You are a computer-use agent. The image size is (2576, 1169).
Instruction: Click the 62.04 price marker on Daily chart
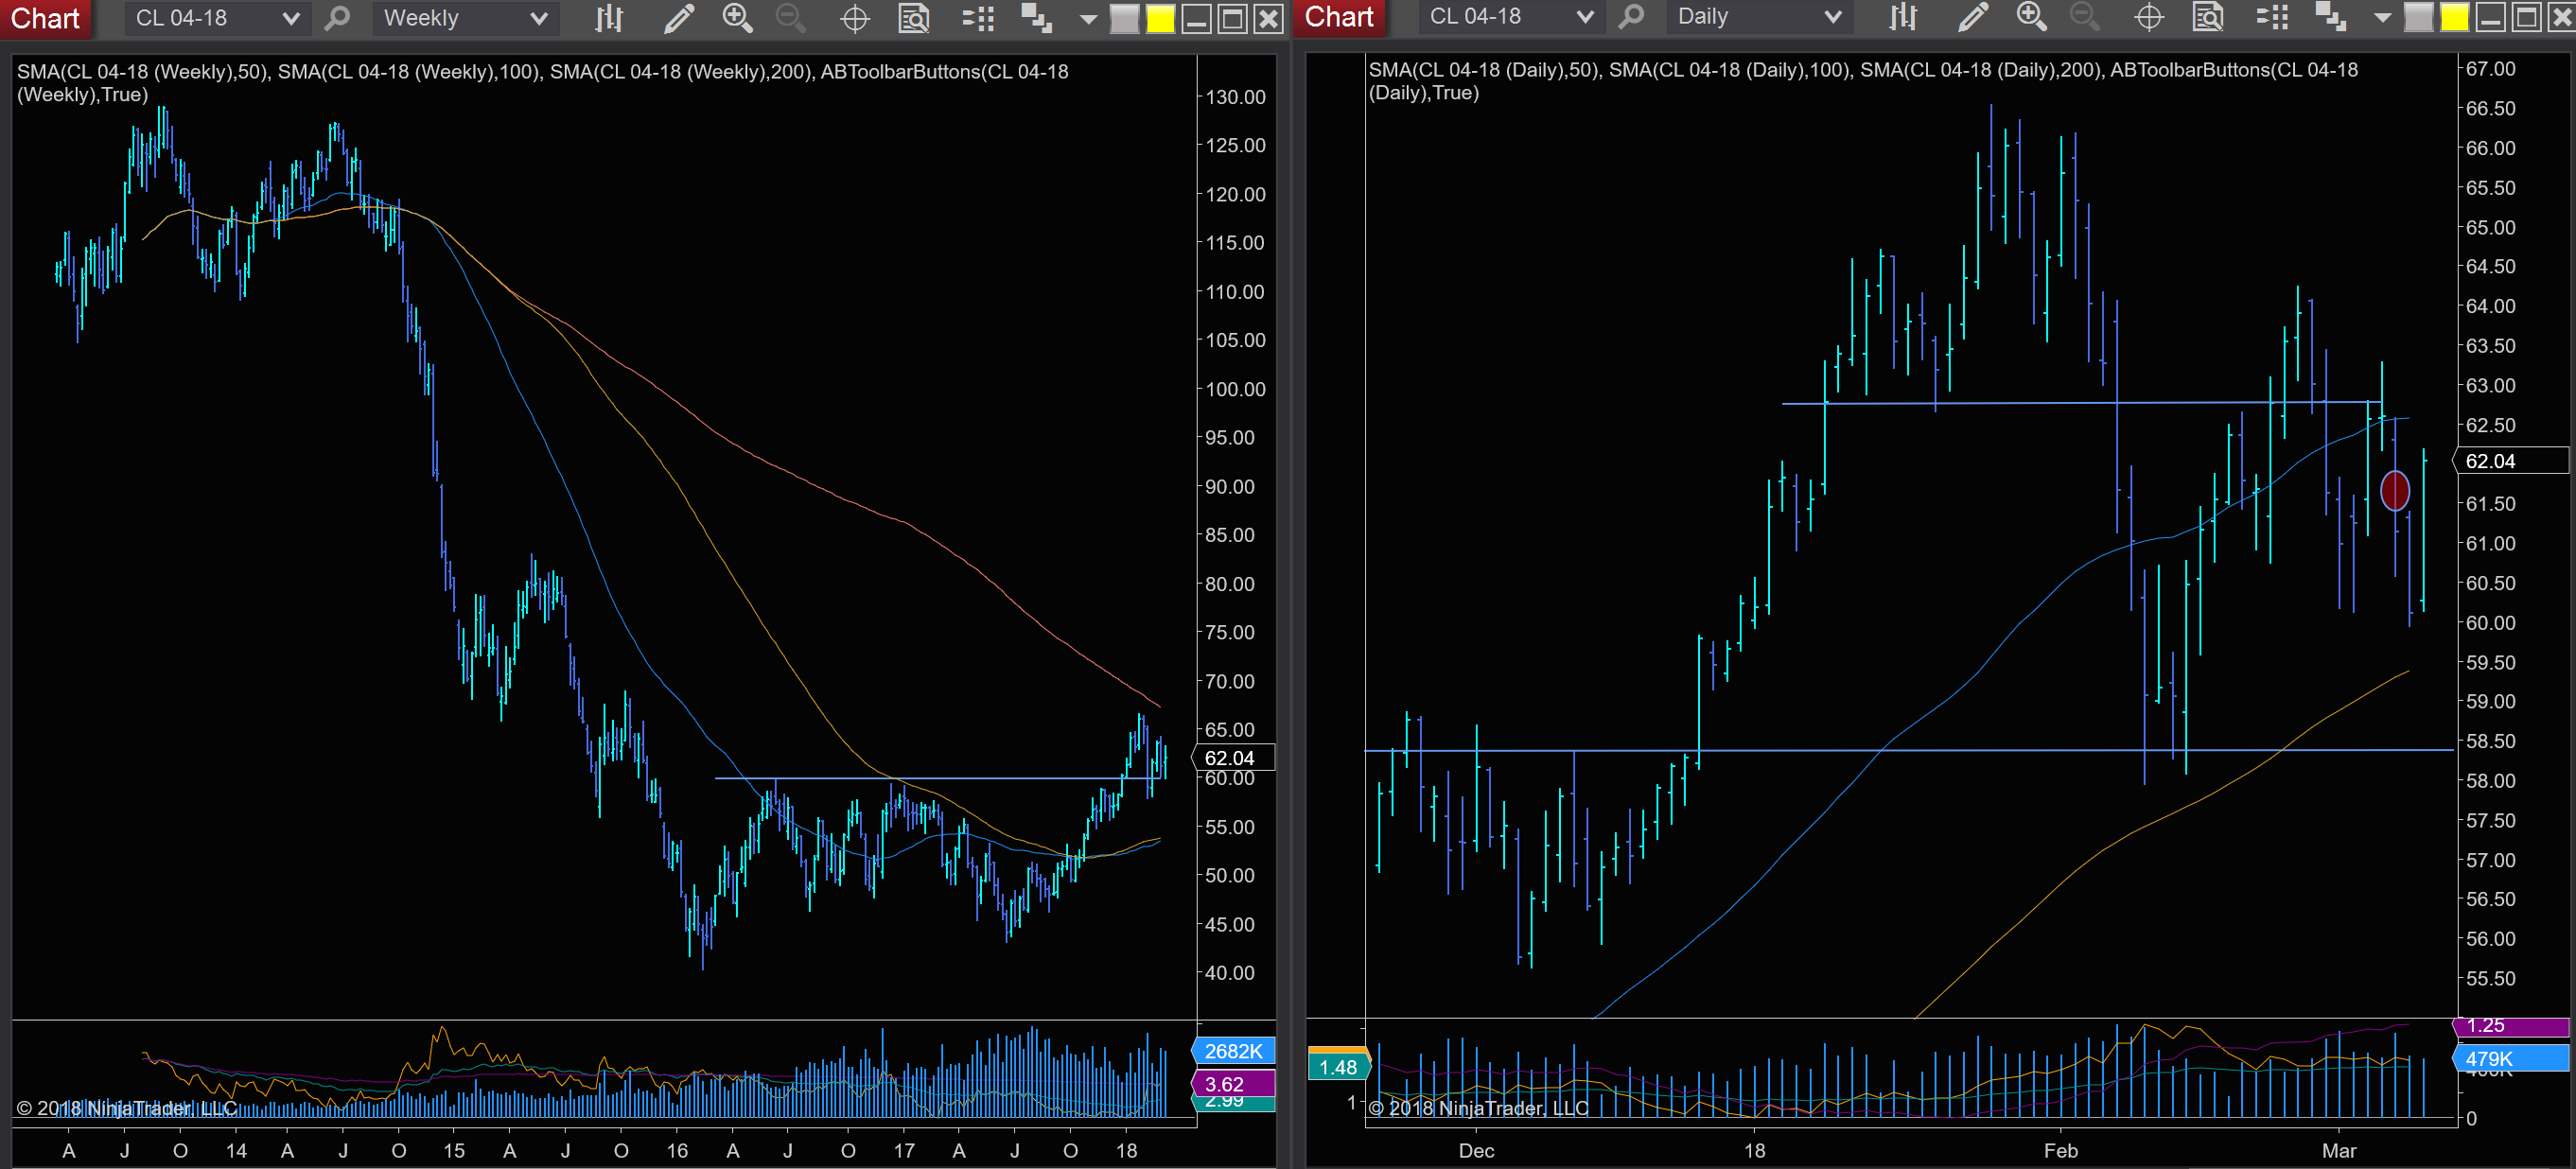pyautogui.click(x=2511, y=461)
